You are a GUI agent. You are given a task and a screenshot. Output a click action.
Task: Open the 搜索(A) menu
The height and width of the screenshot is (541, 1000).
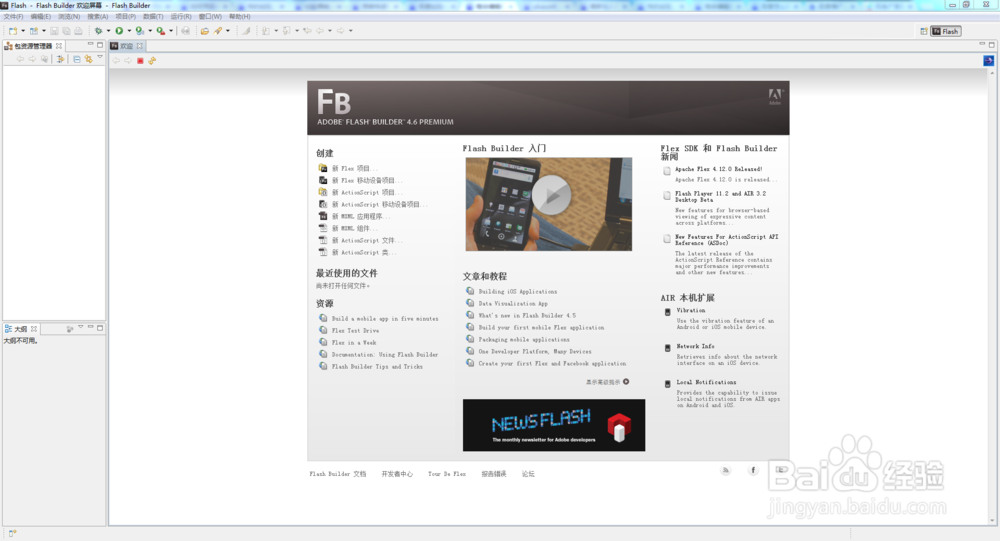[x=98, y=17]
